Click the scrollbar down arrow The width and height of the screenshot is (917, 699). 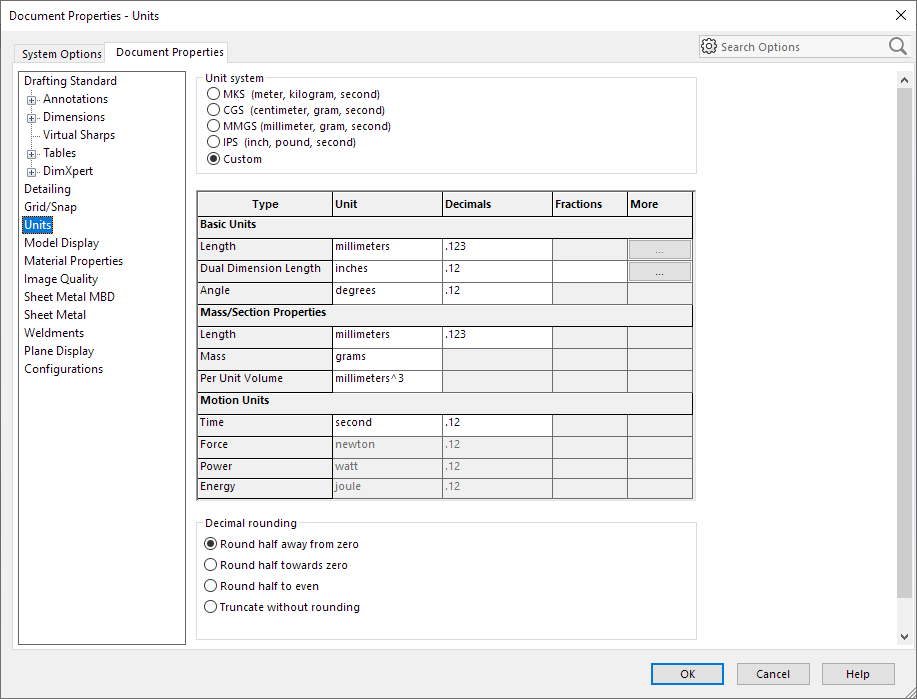904,636
